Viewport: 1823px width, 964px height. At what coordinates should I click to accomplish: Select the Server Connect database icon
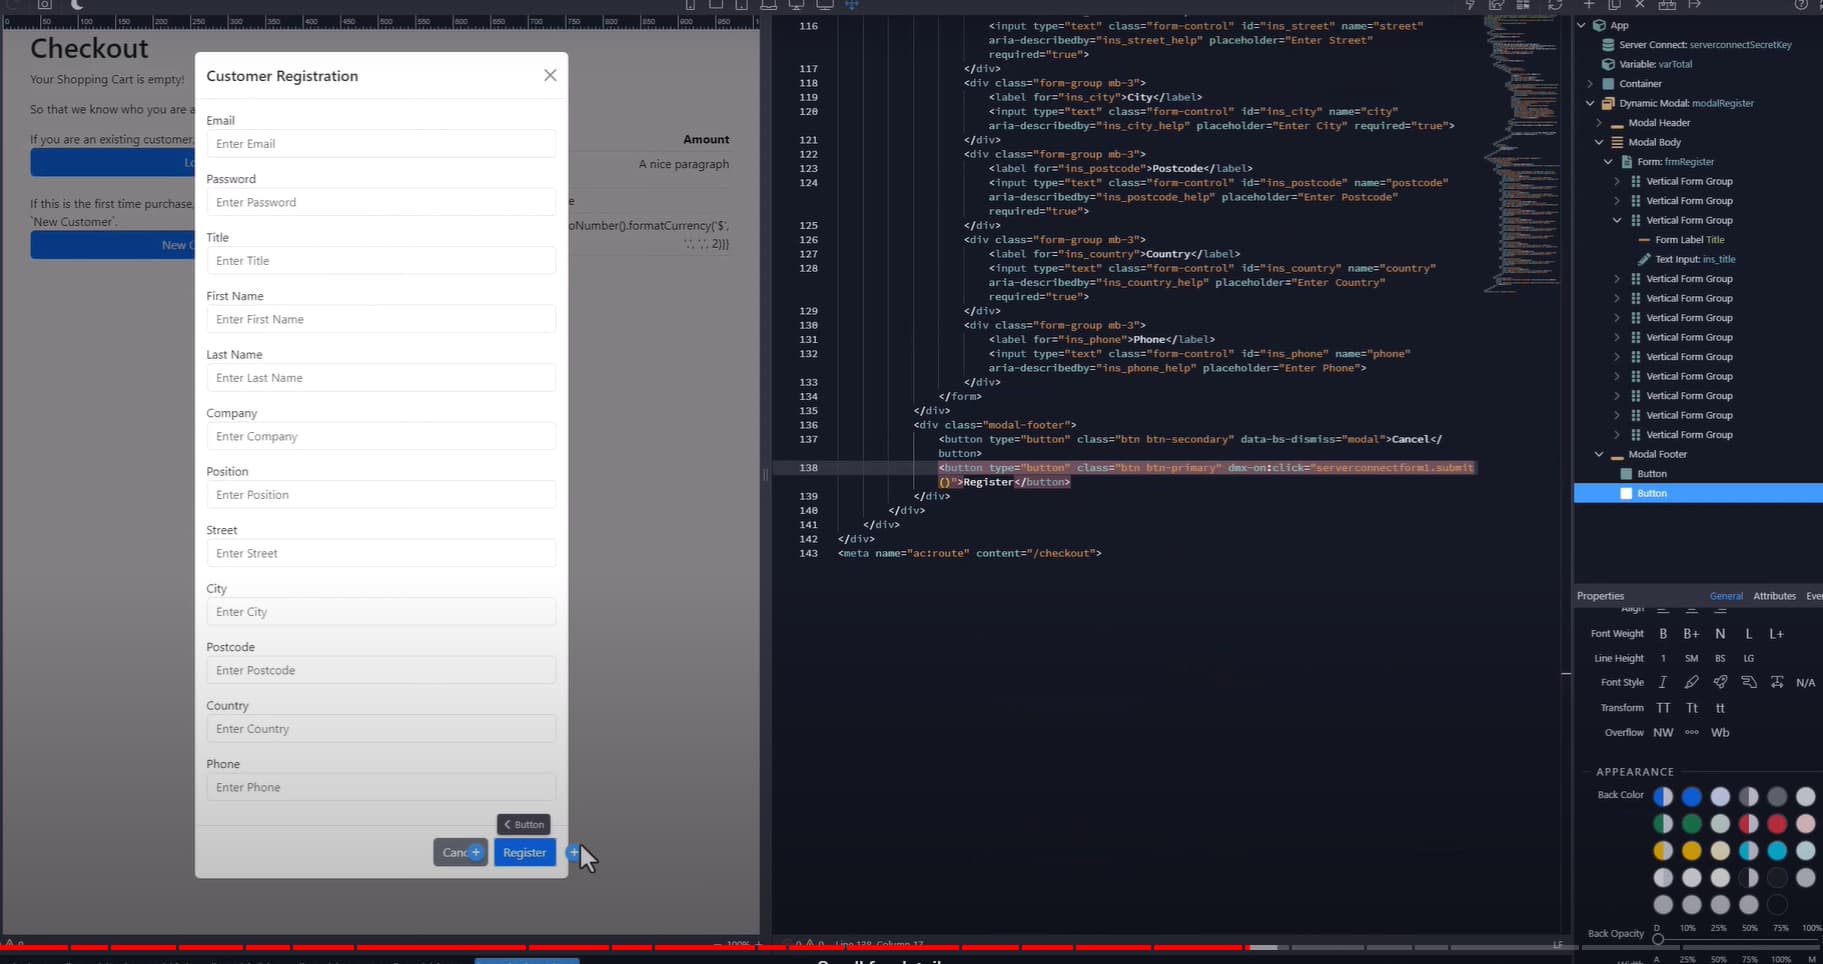point(1608,45)
